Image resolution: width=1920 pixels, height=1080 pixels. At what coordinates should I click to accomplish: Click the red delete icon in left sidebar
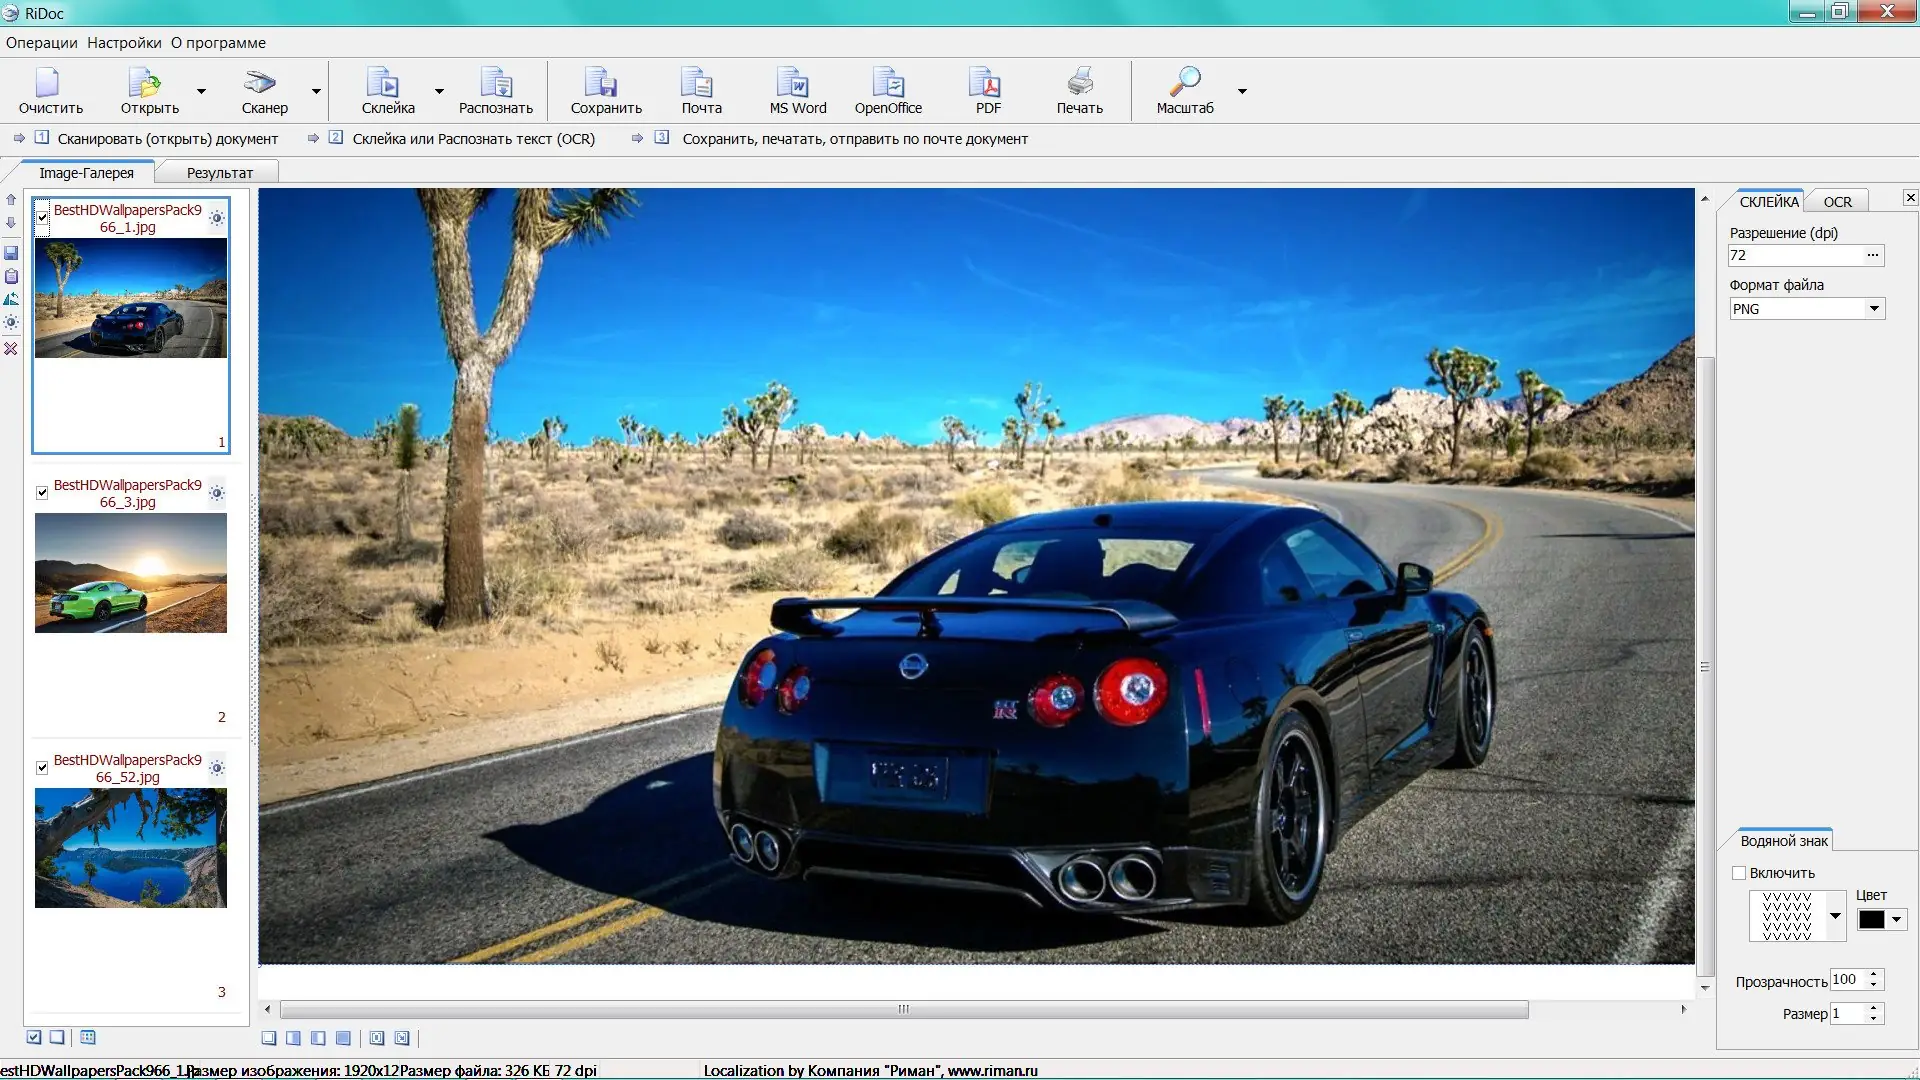pos(11,348)
